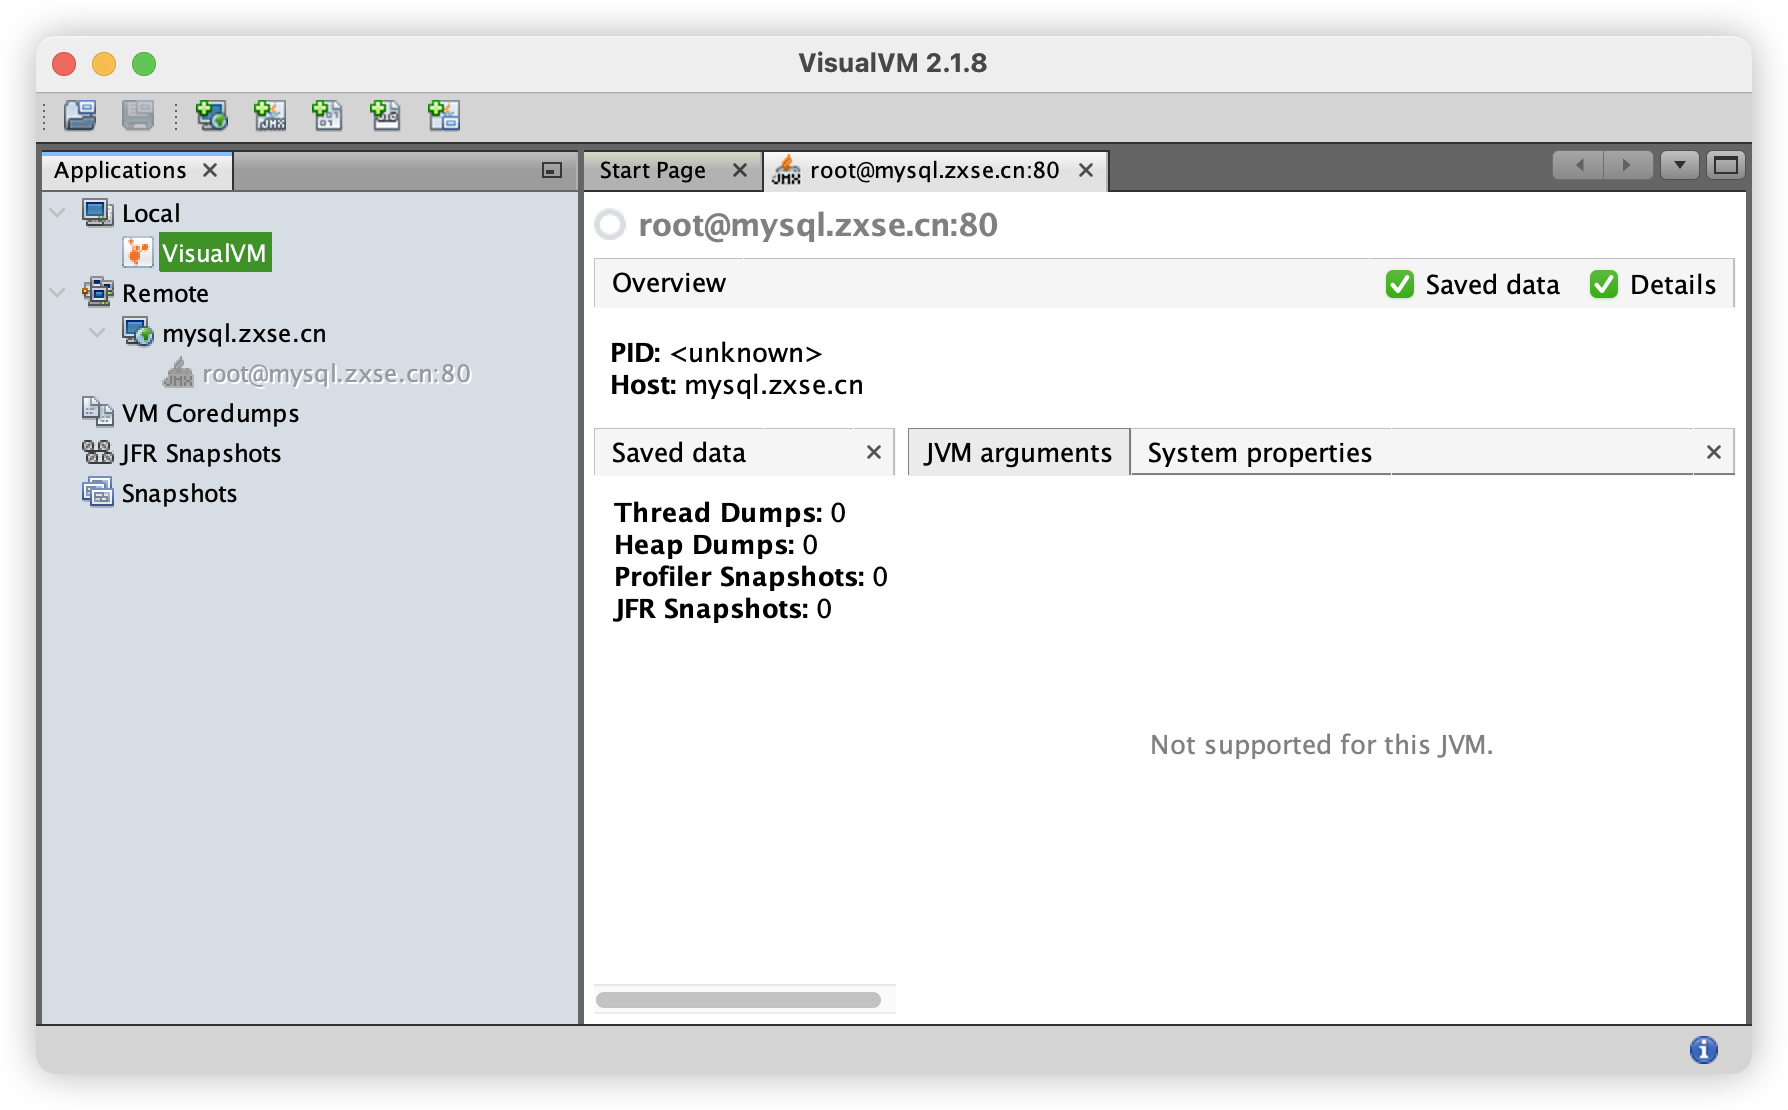
Task: Click the Add JMX Connection toolbar icon
Action: [x=269, y=116]
